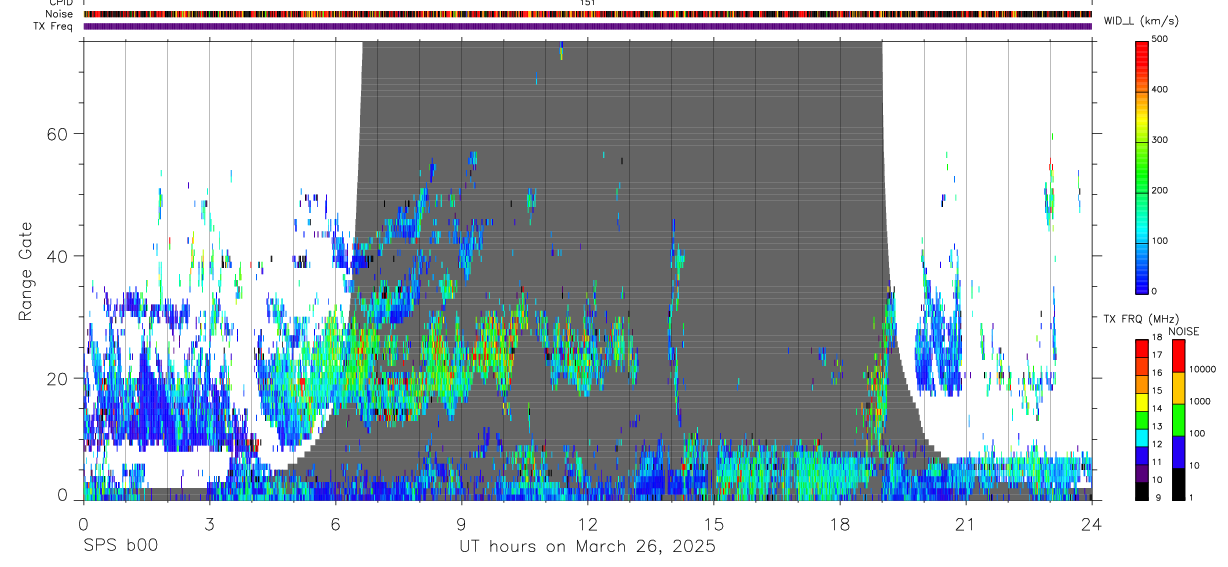Click the yellow segment of the NOISE color scale
This screenshot has height=567, width=1228.
point(1178,388)
